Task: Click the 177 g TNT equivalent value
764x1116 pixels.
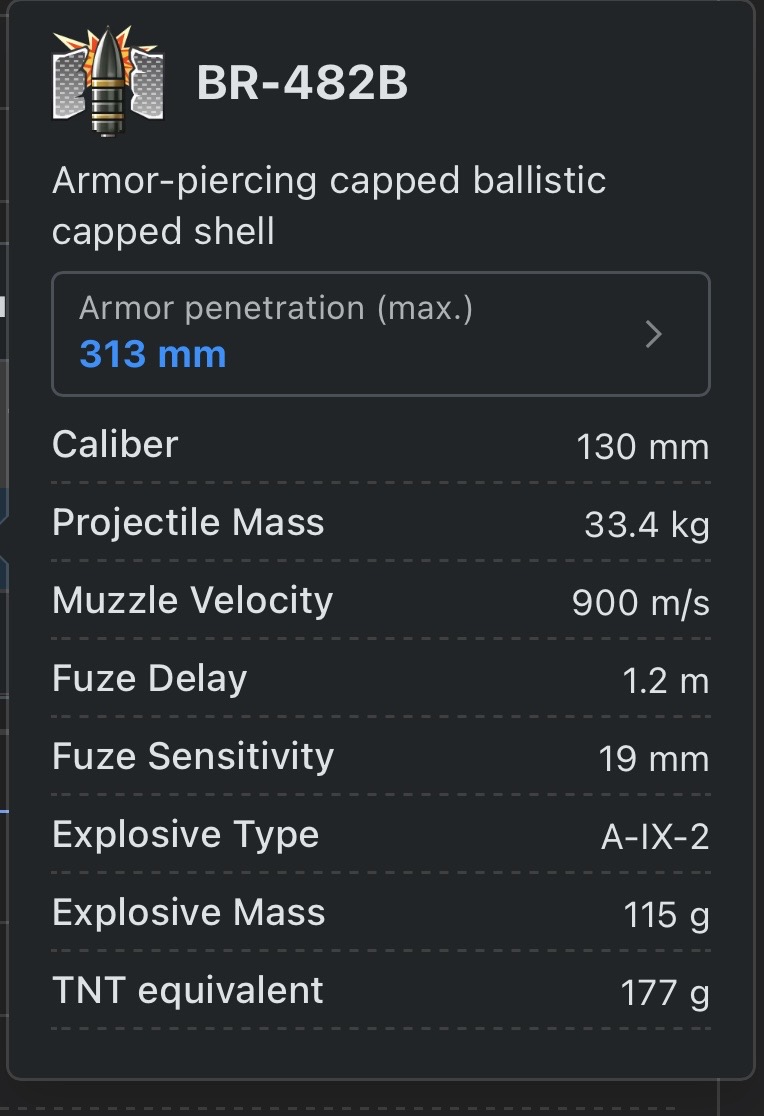Action: coord(664,993)
